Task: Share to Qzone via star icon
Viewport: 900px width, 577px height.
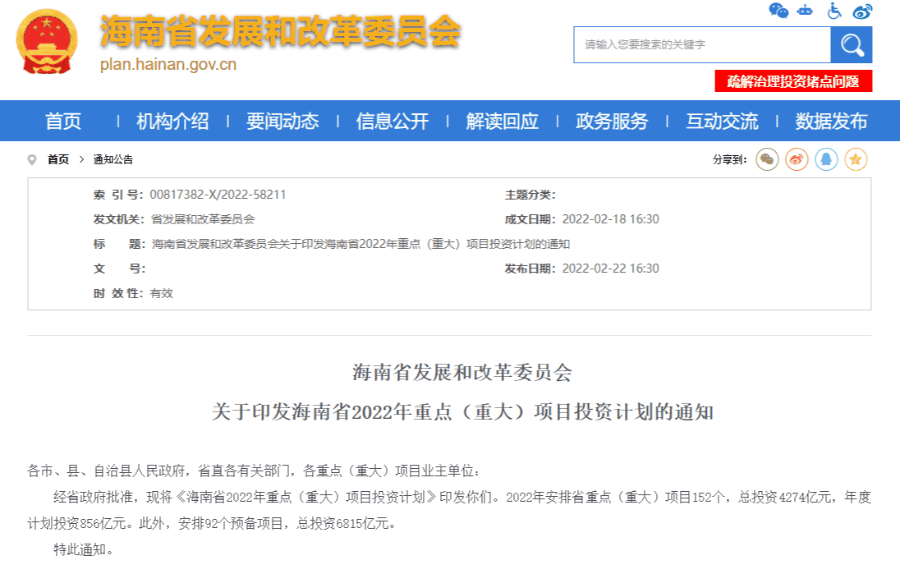Action: [855, 159]
